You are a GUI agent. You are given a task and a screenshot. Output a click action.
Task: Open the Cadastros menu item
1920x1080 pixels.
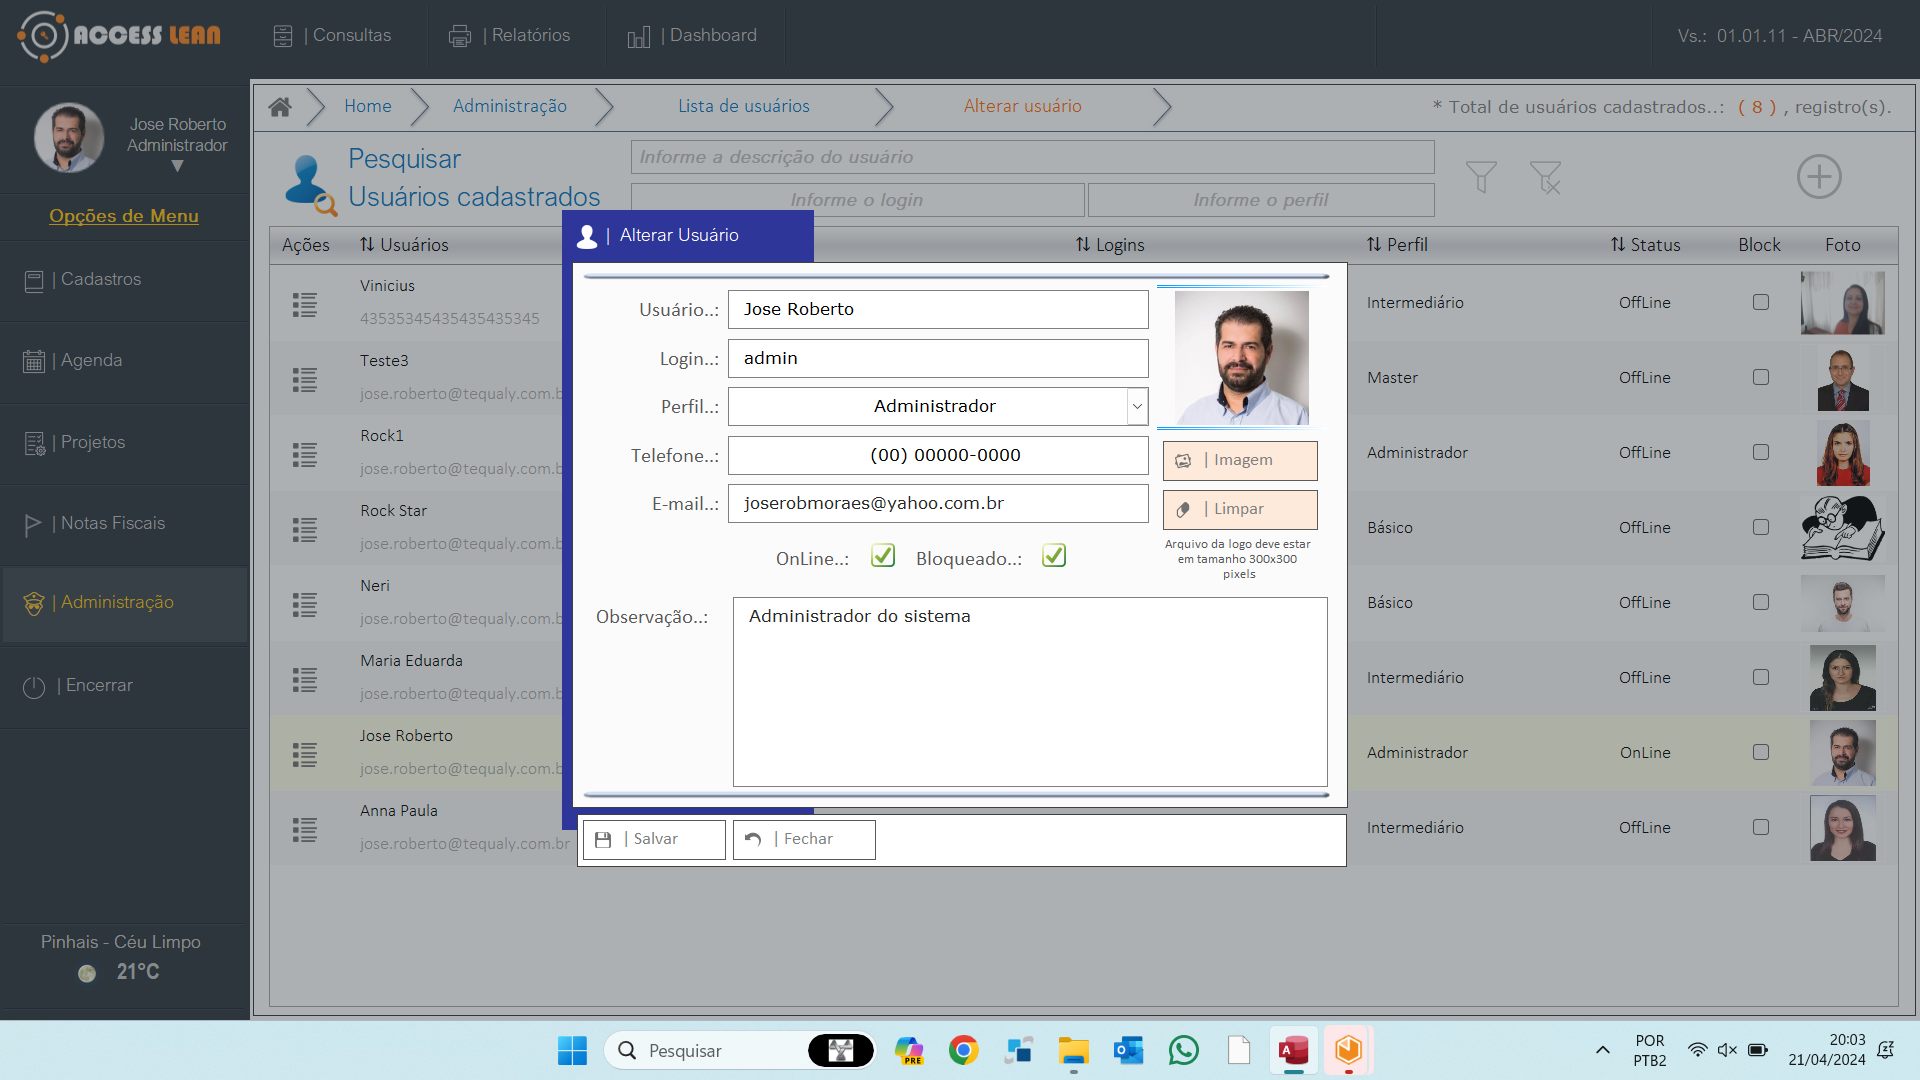pyautogui.click(x=100, y=280)
